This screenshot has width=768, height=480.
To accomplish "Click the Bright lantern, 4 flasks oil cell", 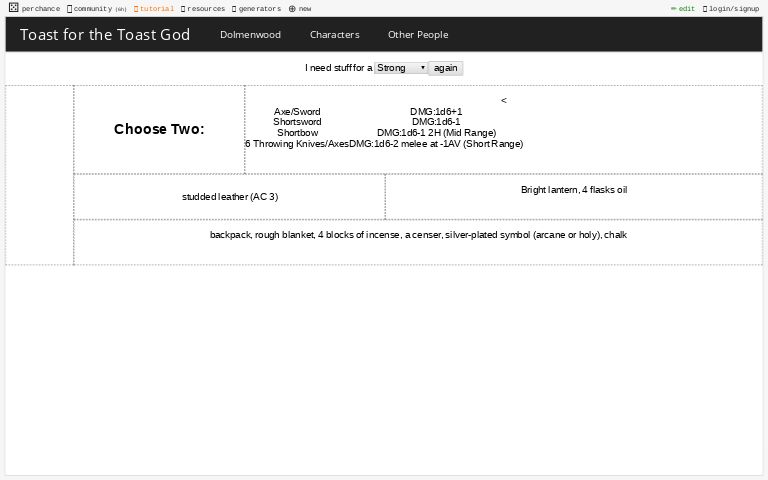I will click(x=574, y=190).
